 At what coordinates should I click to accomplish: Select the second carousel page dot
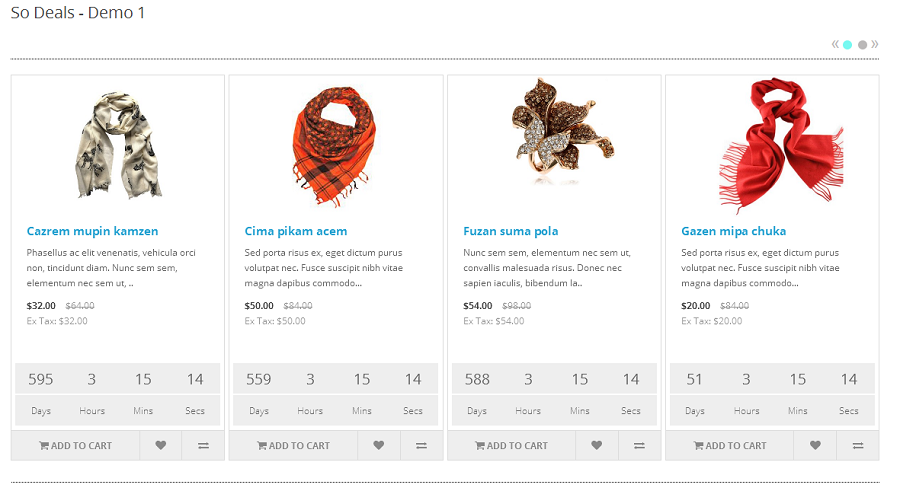click(862, 45)
